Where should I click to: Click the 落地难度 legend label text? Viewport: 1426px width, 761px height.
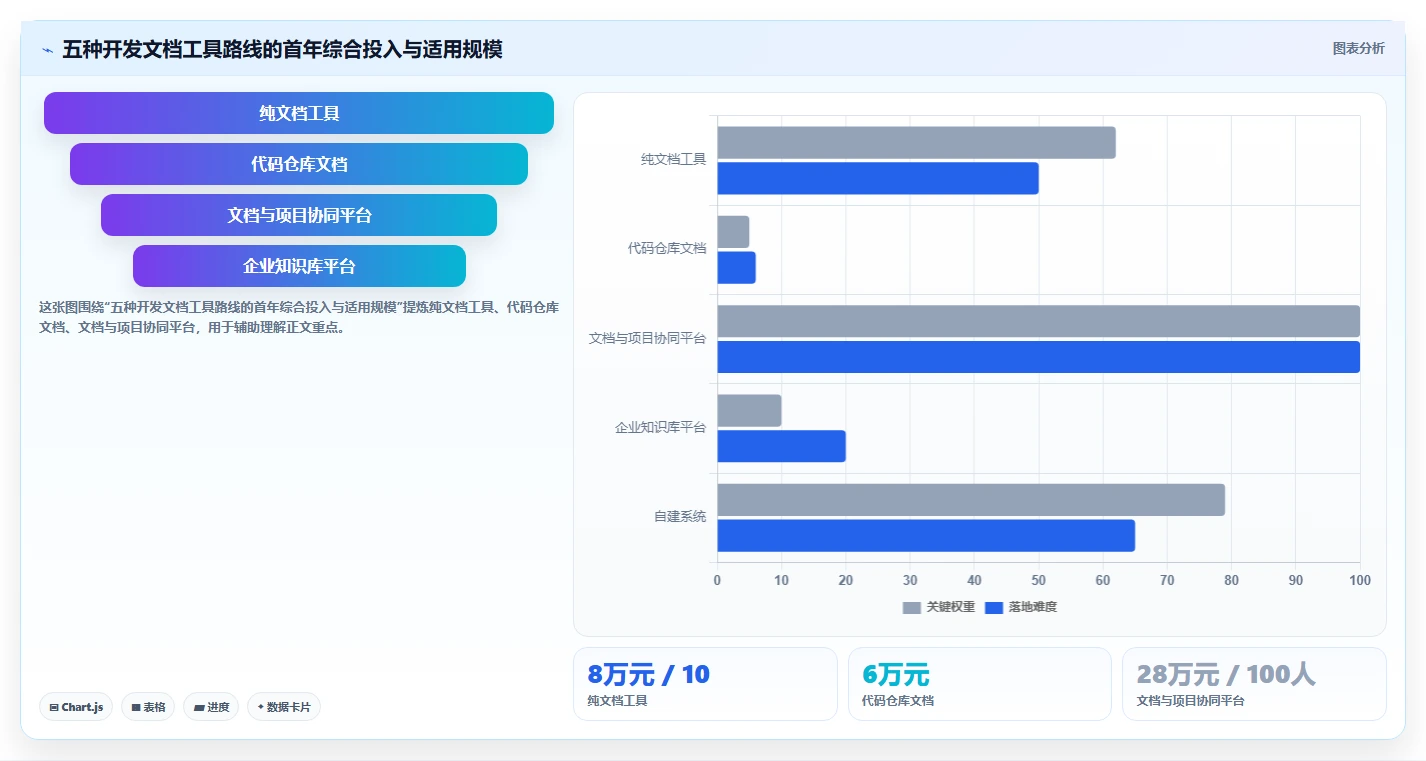point(1033,607)
